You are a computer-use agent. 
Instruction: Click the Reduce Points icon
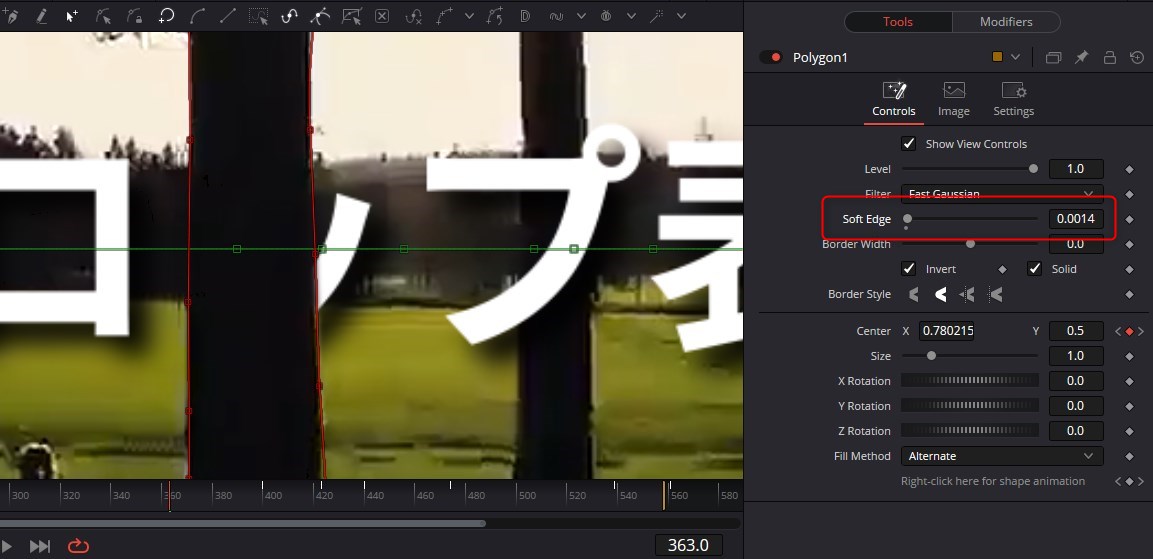coord(414,15)
